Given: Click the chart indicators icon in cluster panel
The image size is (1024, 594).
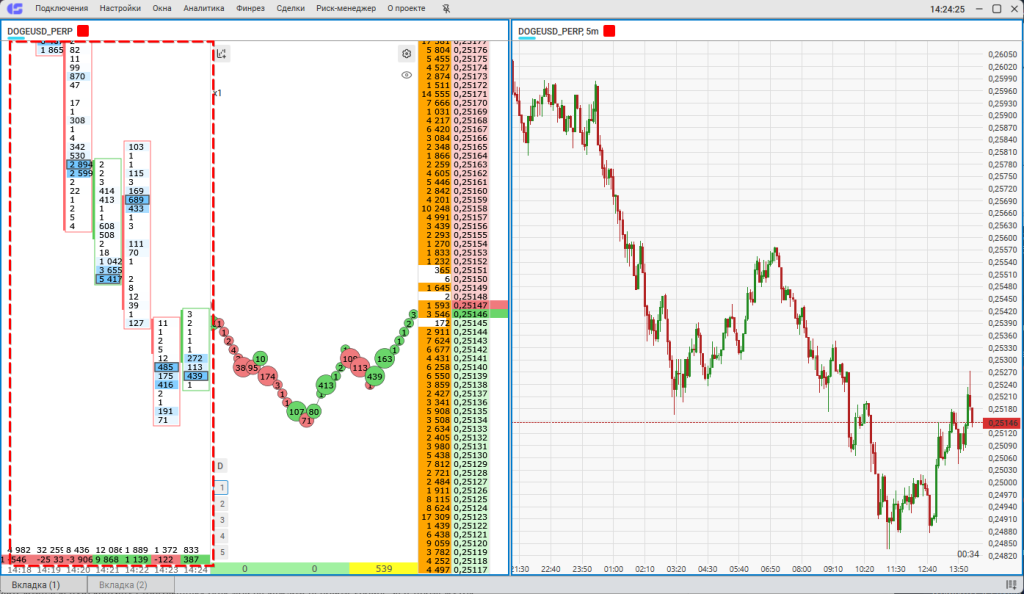Looking at the screenshot, I should click(x=222, y=54).
